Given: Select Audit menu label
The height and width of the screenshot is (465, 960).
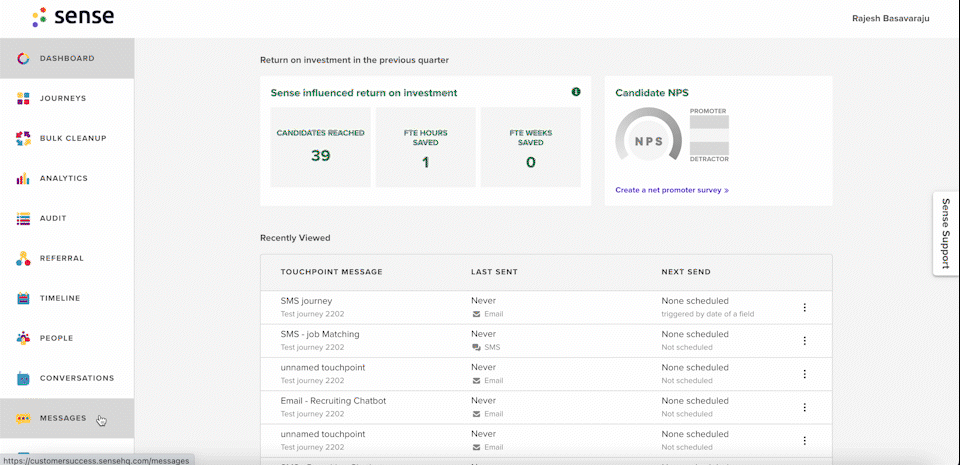Looking at the screenshot, I should click(x=53, y=218).
